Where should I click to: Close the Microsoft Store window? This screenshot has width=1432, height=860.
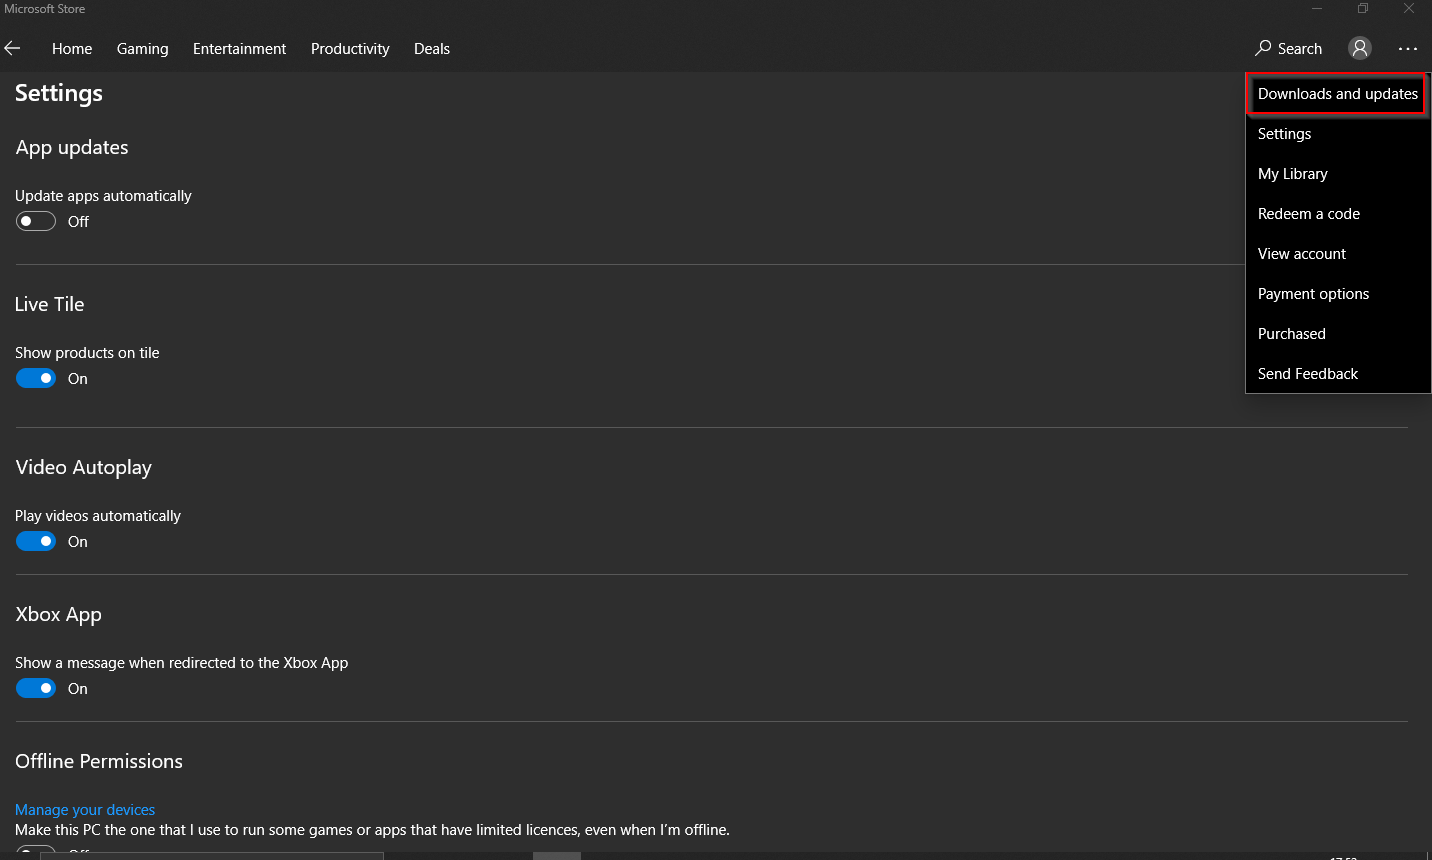1409,9
